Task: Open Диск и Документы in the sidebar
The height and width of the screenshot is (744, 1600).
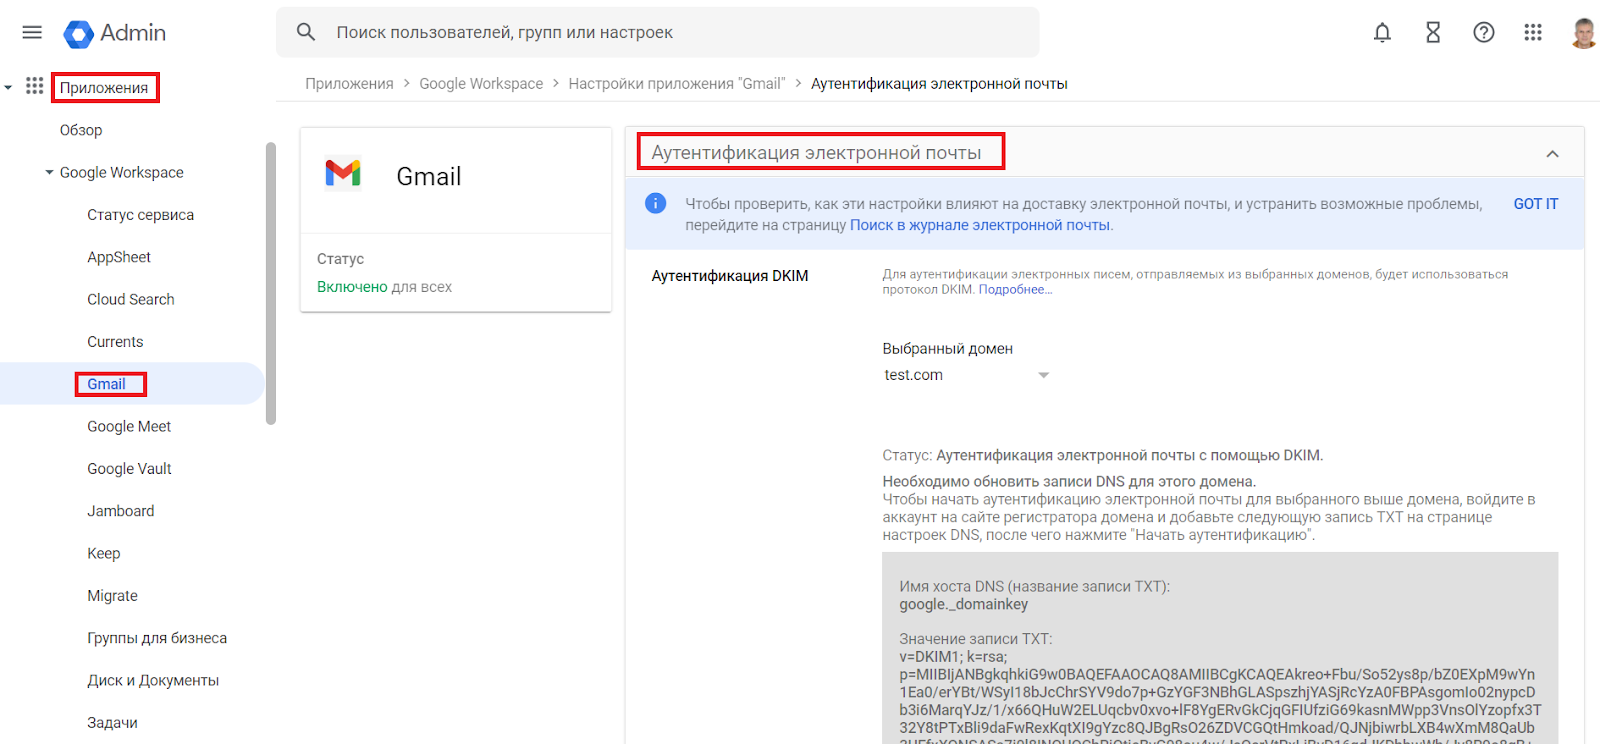Action: click(153, 680)
